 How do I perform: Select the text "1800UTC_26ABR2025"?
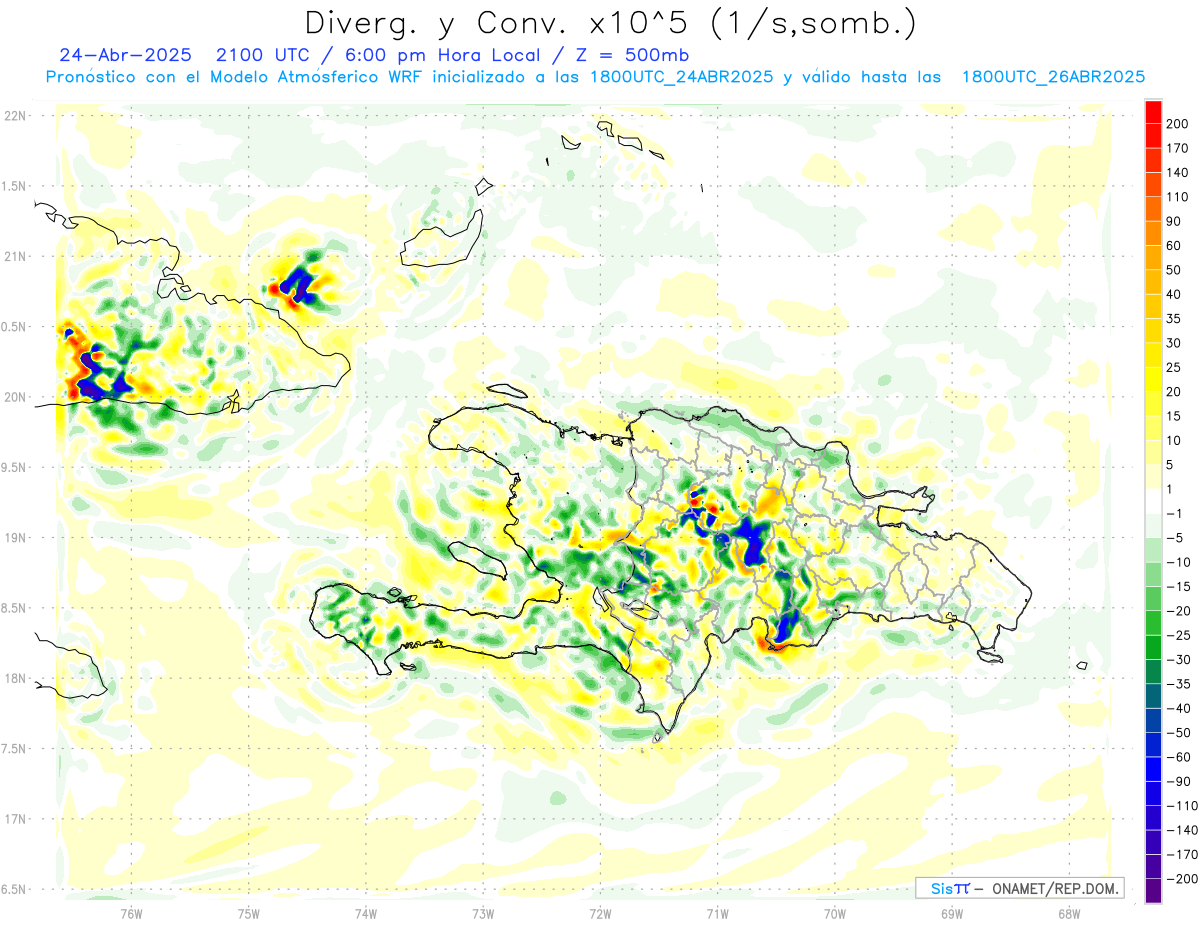point(1053,77)
